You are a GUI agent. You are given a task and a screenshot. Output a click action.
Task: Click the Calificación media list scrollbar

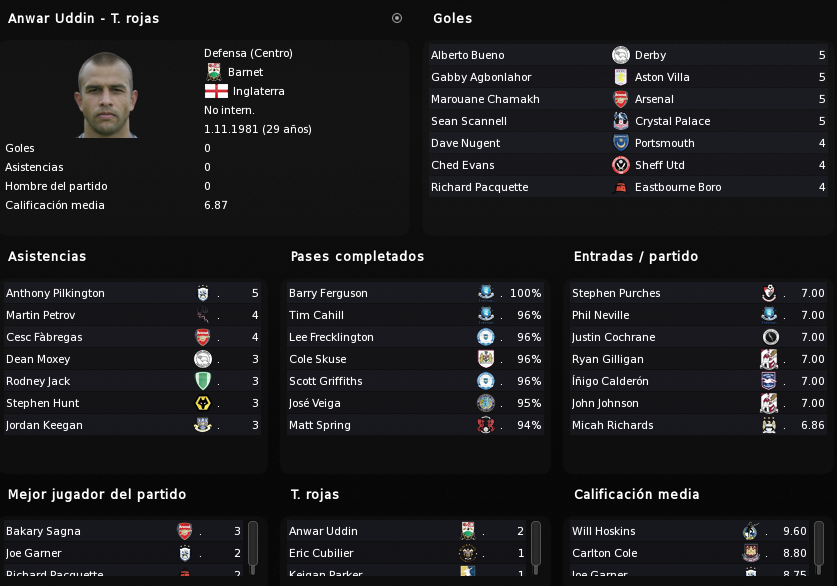[819, 544]
